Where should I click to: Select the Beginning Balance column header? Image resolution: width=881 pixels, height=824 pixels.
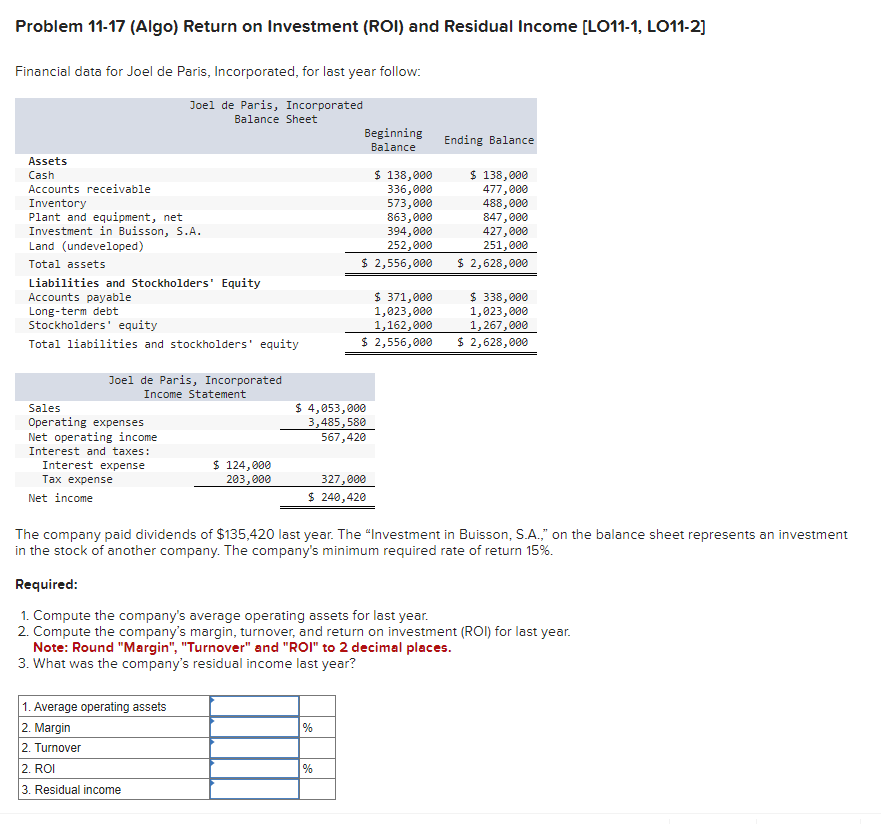(x=393, y=139)
